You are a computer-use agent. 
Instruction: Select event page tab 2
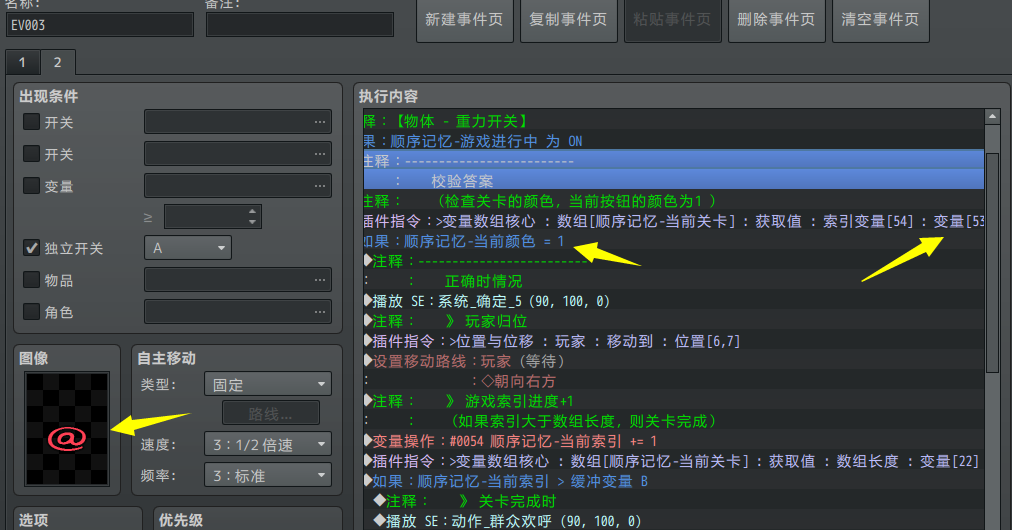[x=57, y=63]
